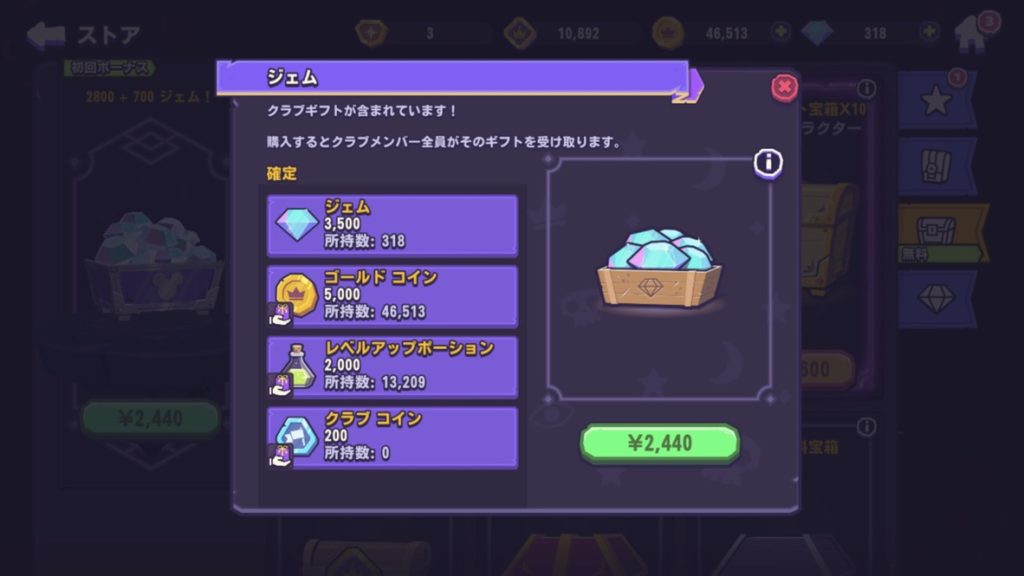Select the ジェム 3,500 reward row

pyautogui.click(x=392, y=225)
